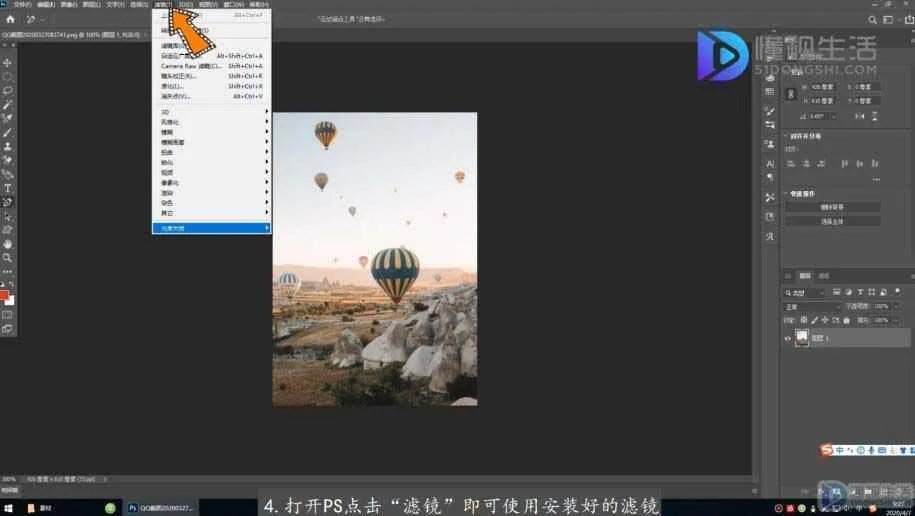The width and height of the screenshot is (915, 516).
Task: Select the Move tool in the toolbar
Action: click(8, 62)
